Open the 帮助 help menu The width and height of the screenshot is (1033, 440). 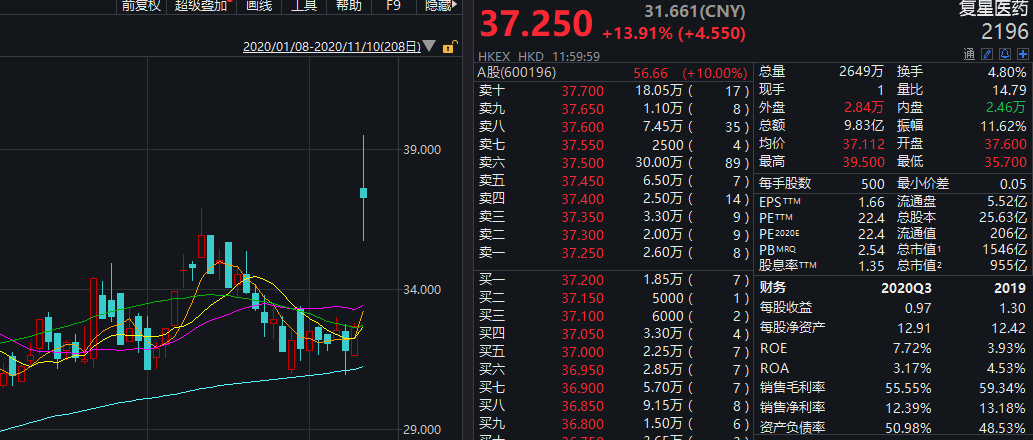click(x=349, y=6)
